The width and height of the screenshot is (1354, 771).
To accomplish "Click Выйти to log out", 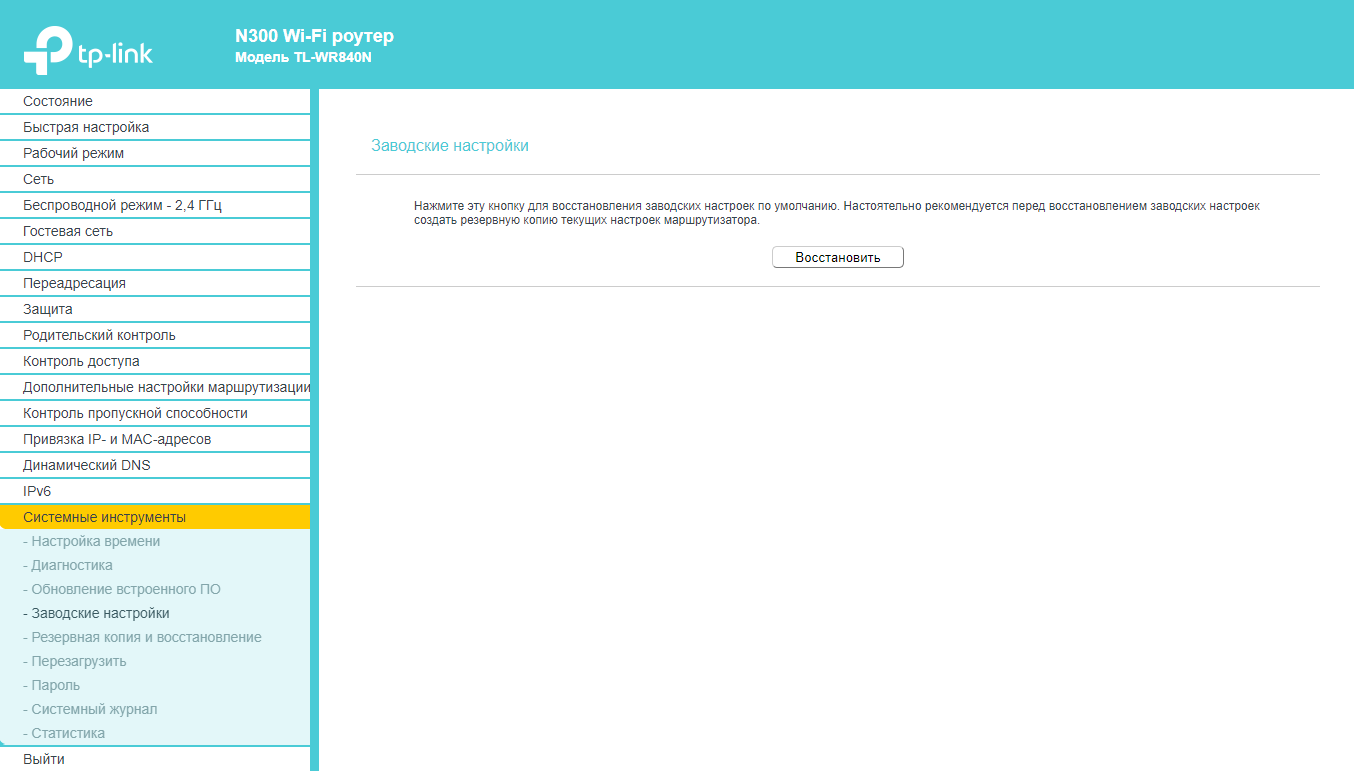I will point(44,759).
